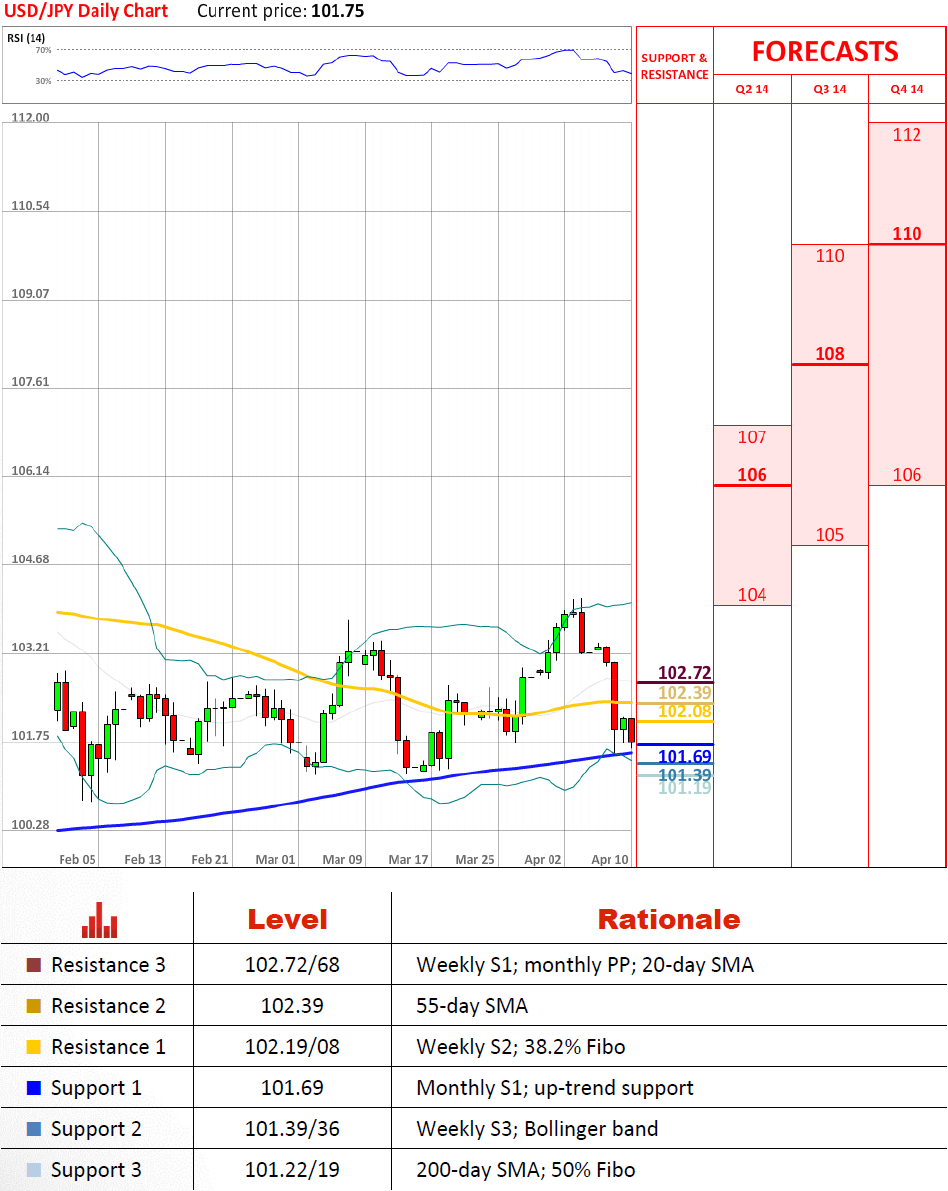This screenshot has width=948, height=1191.
Task: Click the Resistance 2 row label
Action: (108, 1006)
